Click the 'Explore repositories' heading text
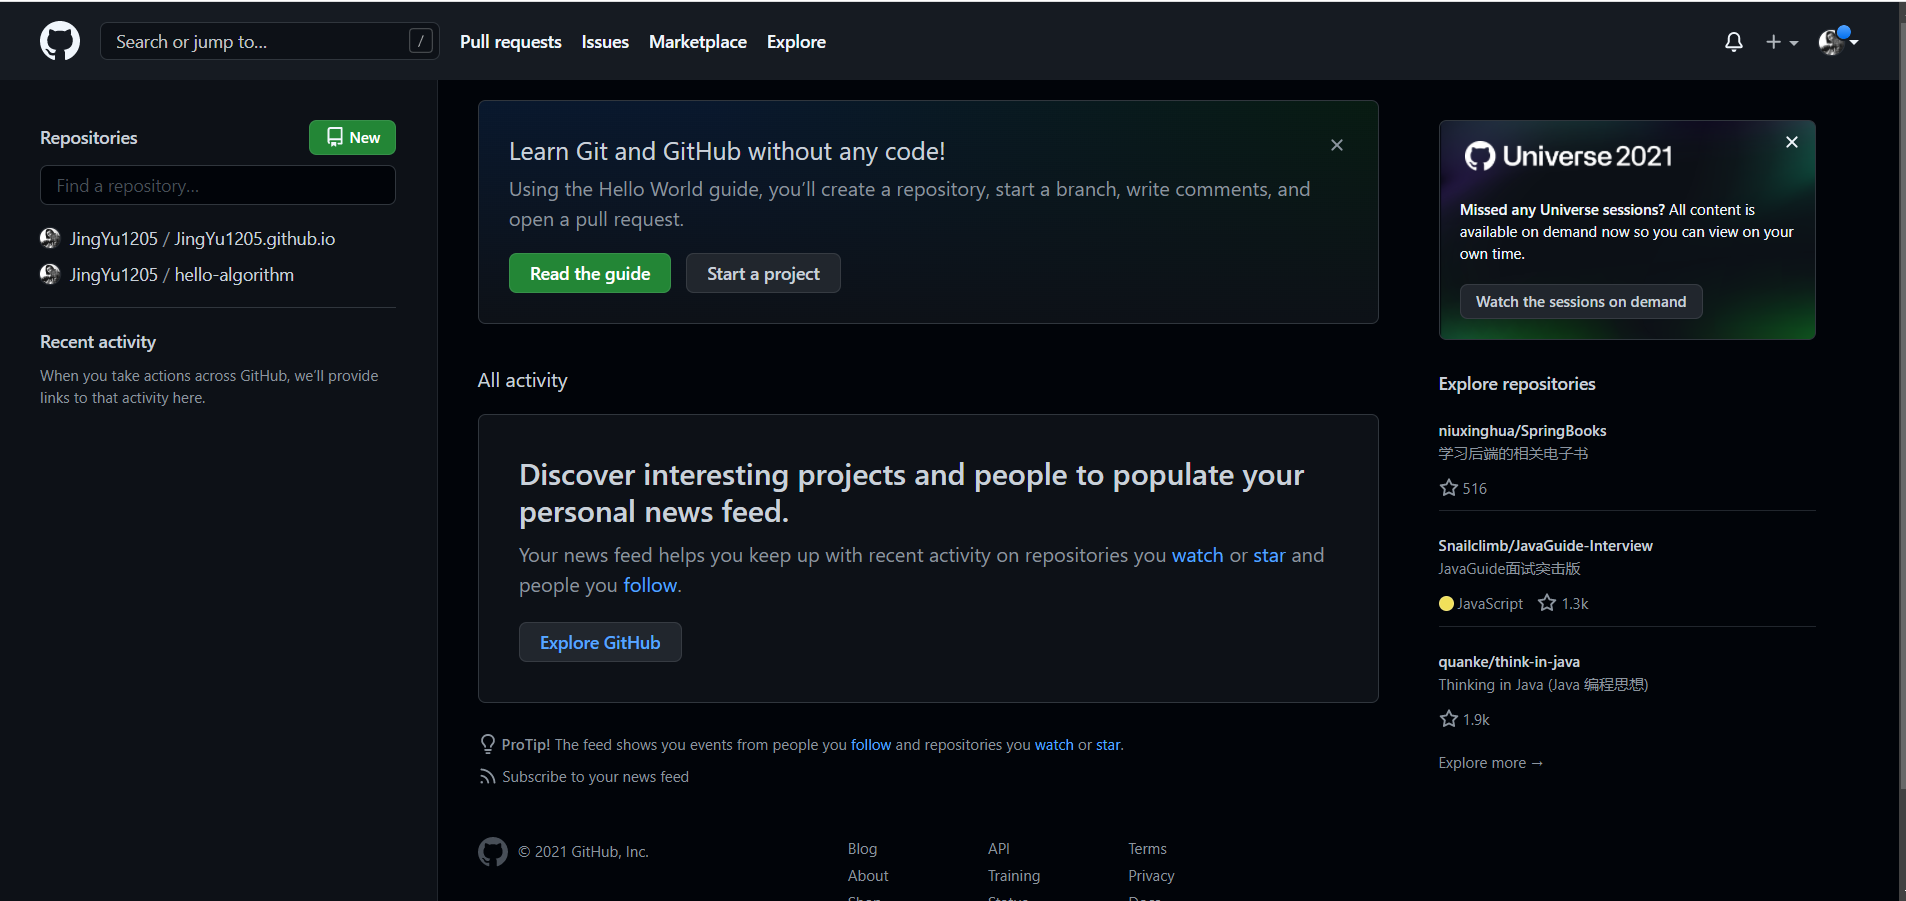 click(x=1517, y=384)
